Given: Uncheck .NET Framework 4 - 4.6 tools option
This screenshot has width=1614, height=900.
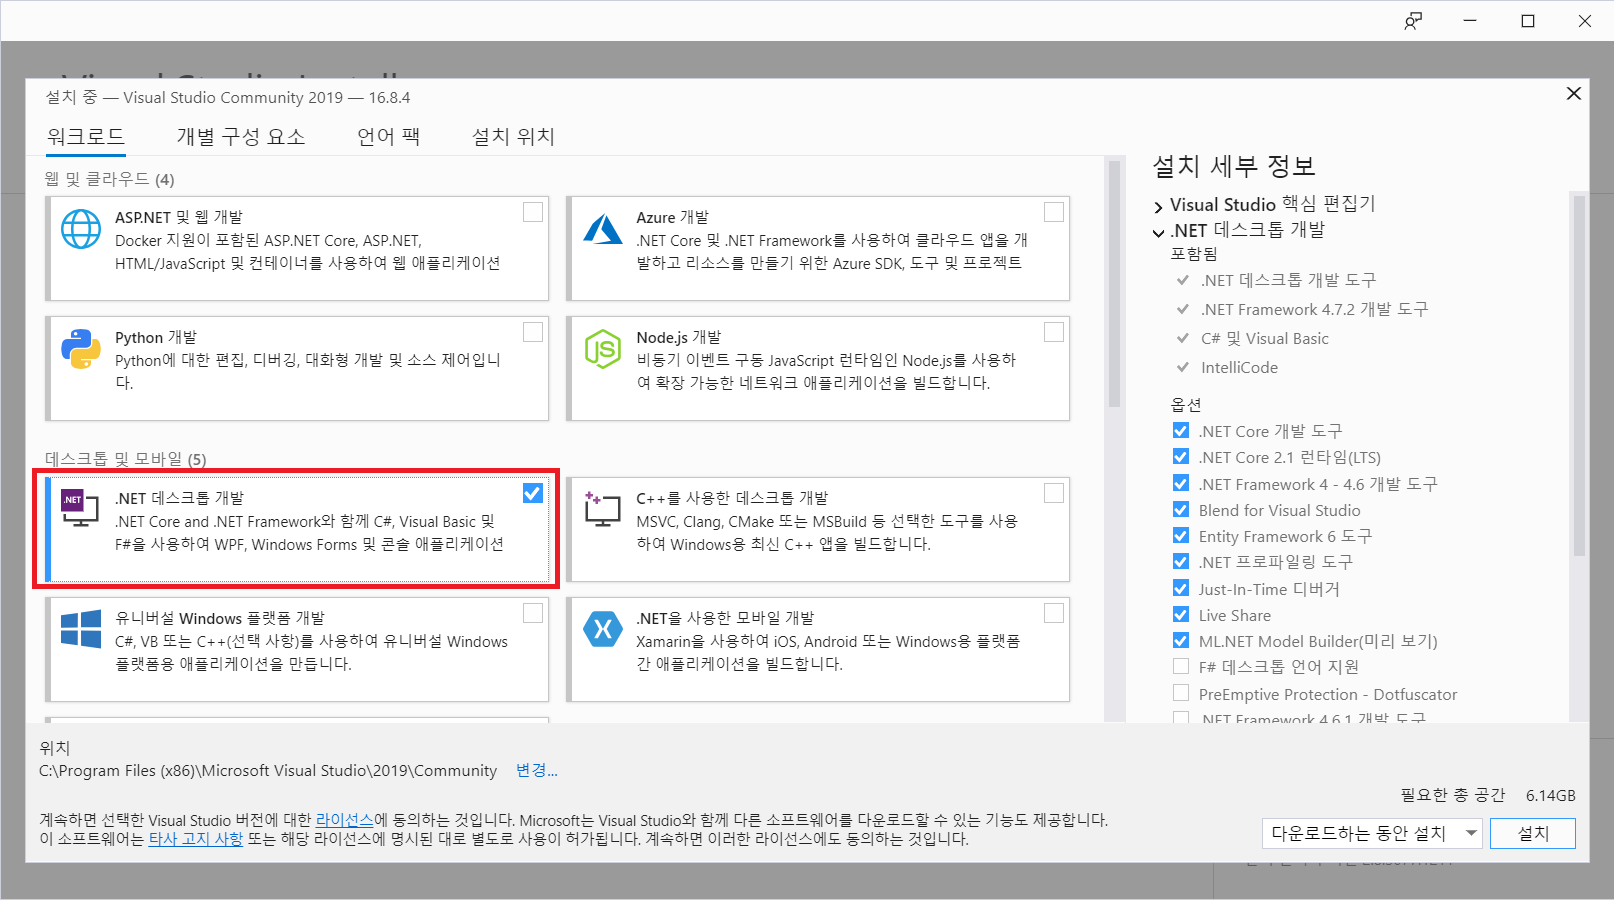Looking at the screenshot, I should (x=1181, y=483).
